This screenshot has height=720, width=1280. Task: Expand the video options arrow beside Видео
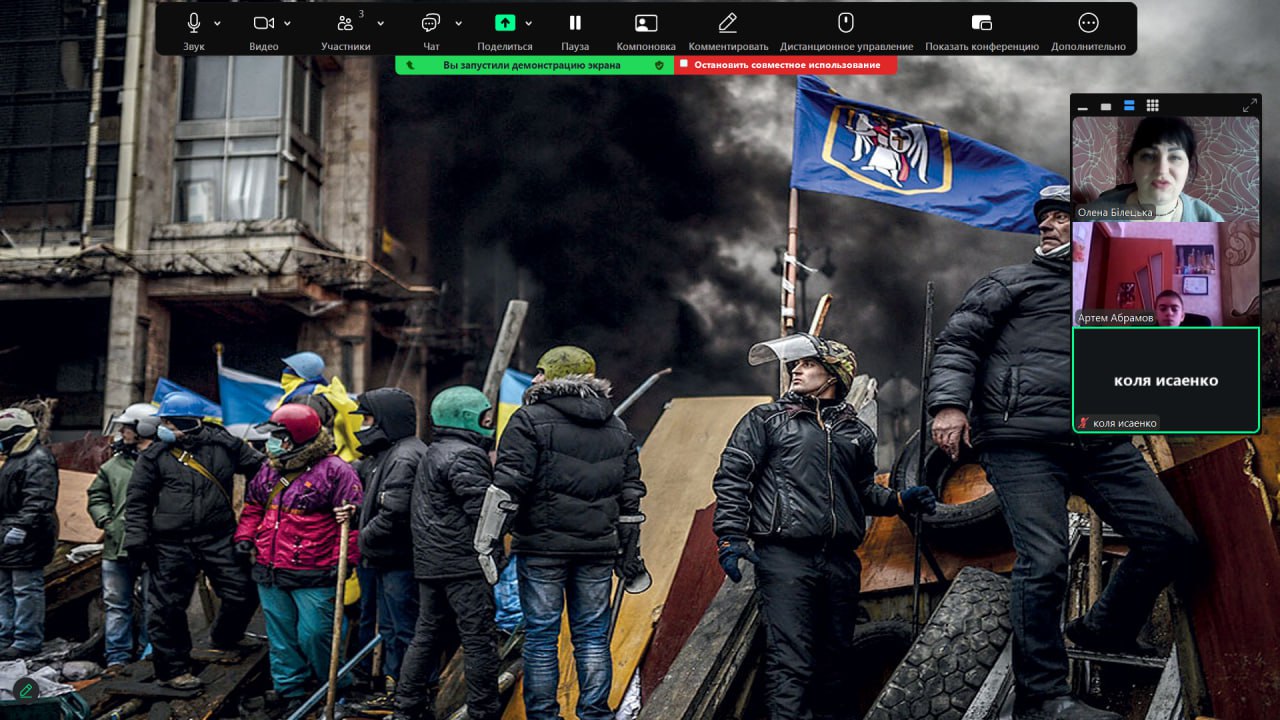coord(288,23)
